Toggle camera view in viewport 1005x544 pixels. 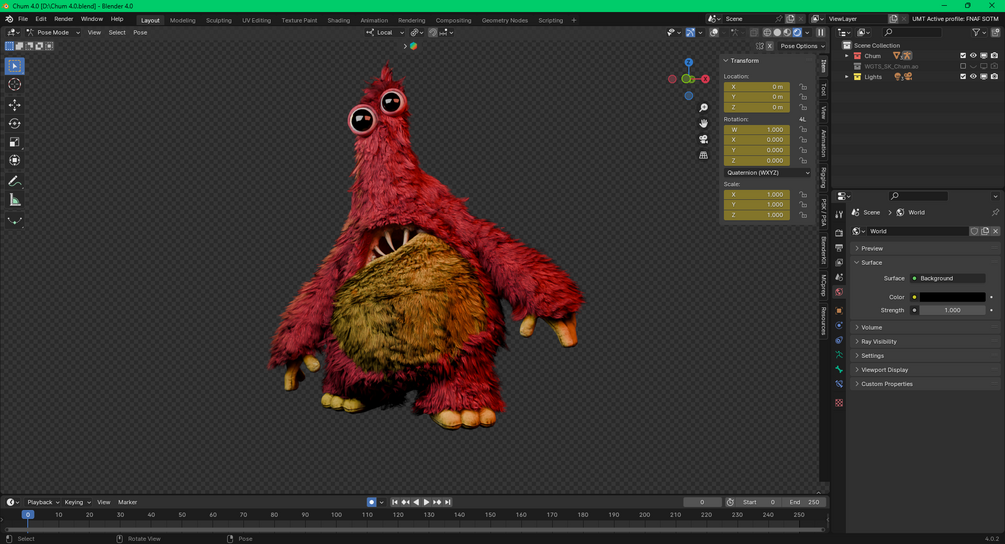703,139
